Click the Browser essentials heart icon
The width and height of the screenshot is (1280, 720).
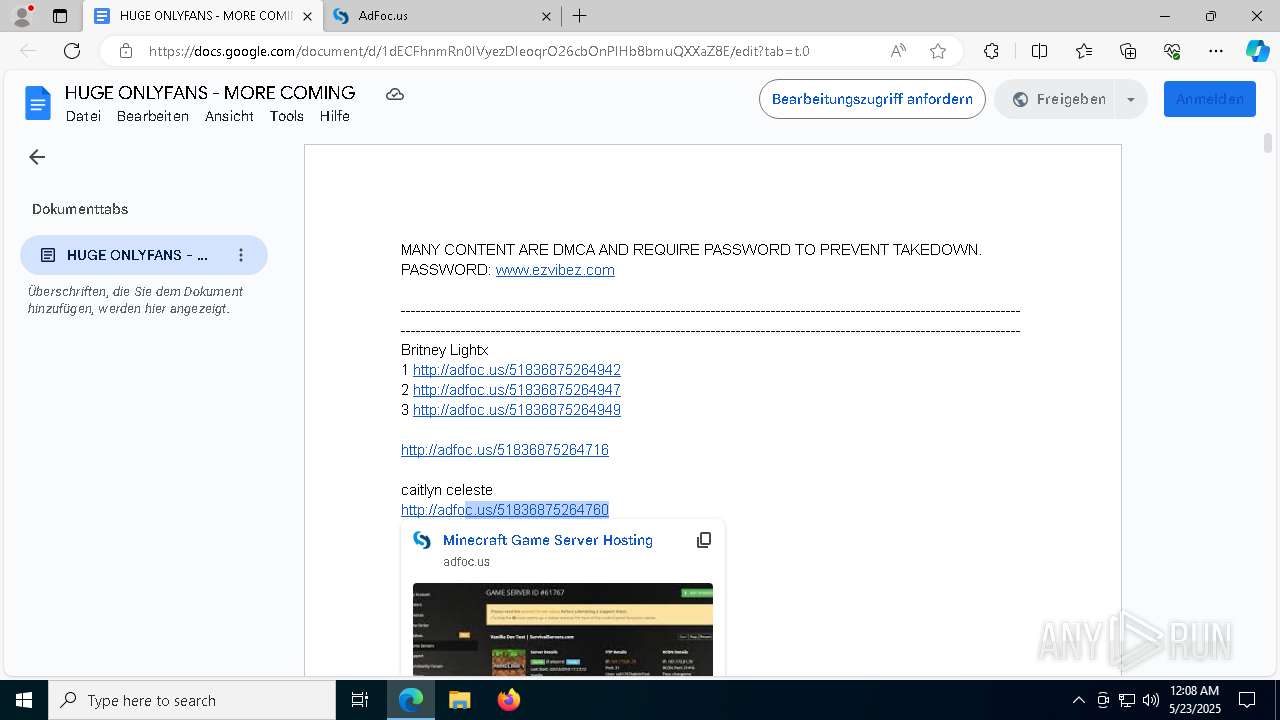1172,51
